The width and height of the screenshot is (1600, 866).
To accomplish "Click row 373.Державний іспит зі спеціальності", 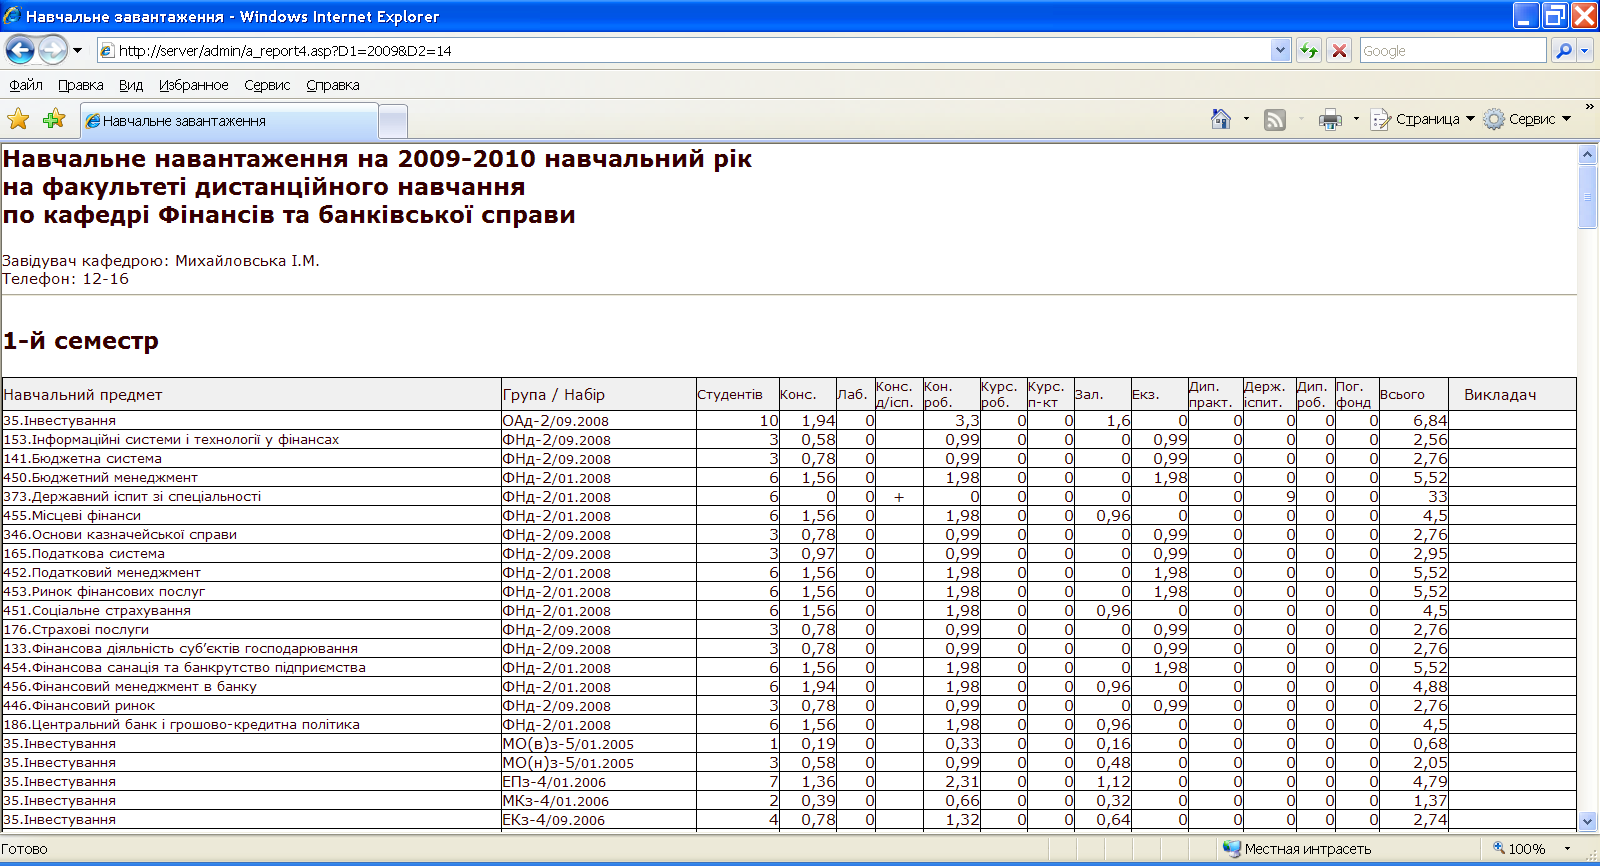I will pos(789,496).
